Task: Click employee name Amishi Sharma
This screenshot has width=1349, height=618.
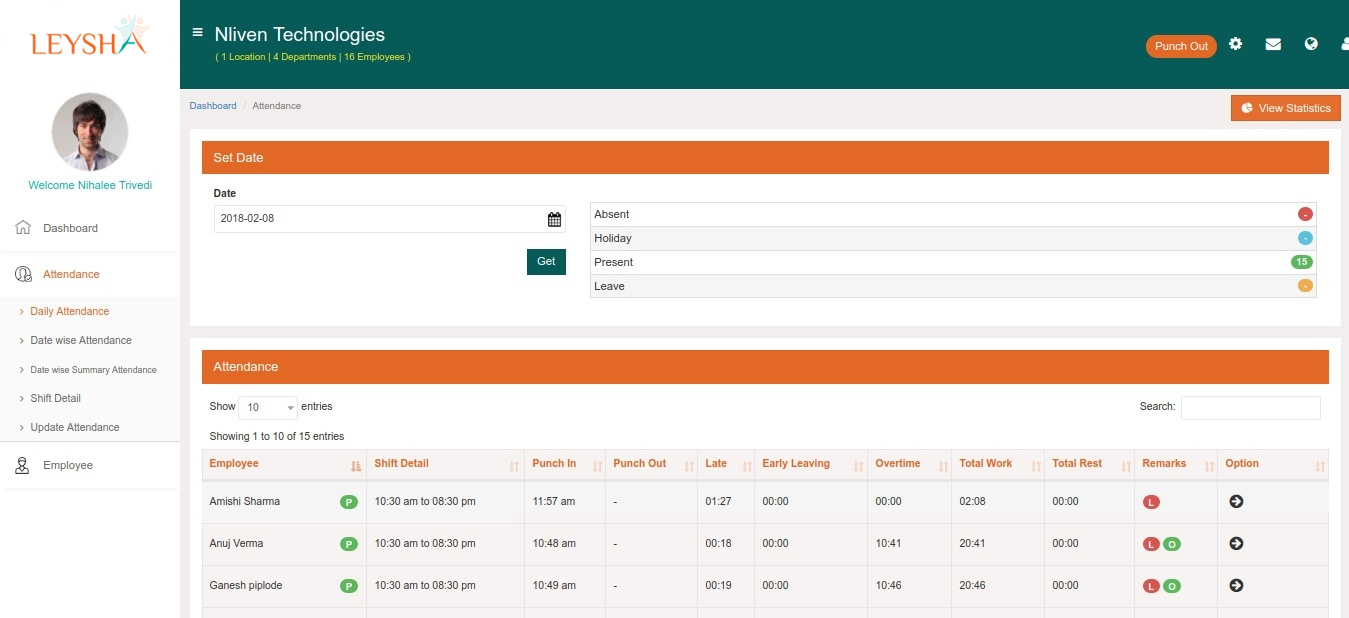Action: pyautogui.click(x=244, y=502)
